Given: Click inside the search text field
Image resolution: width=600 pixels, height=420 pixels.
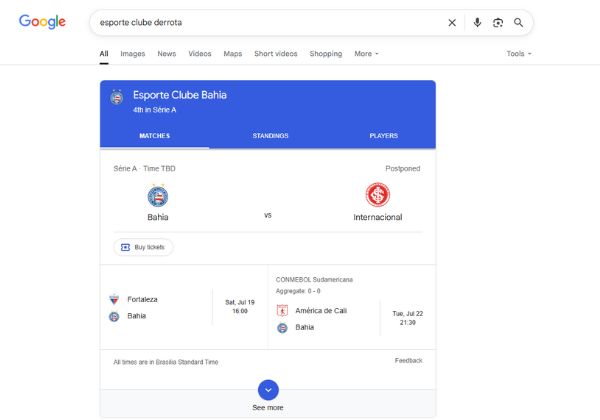Looking at the screenshot, I should click(260, 22).
